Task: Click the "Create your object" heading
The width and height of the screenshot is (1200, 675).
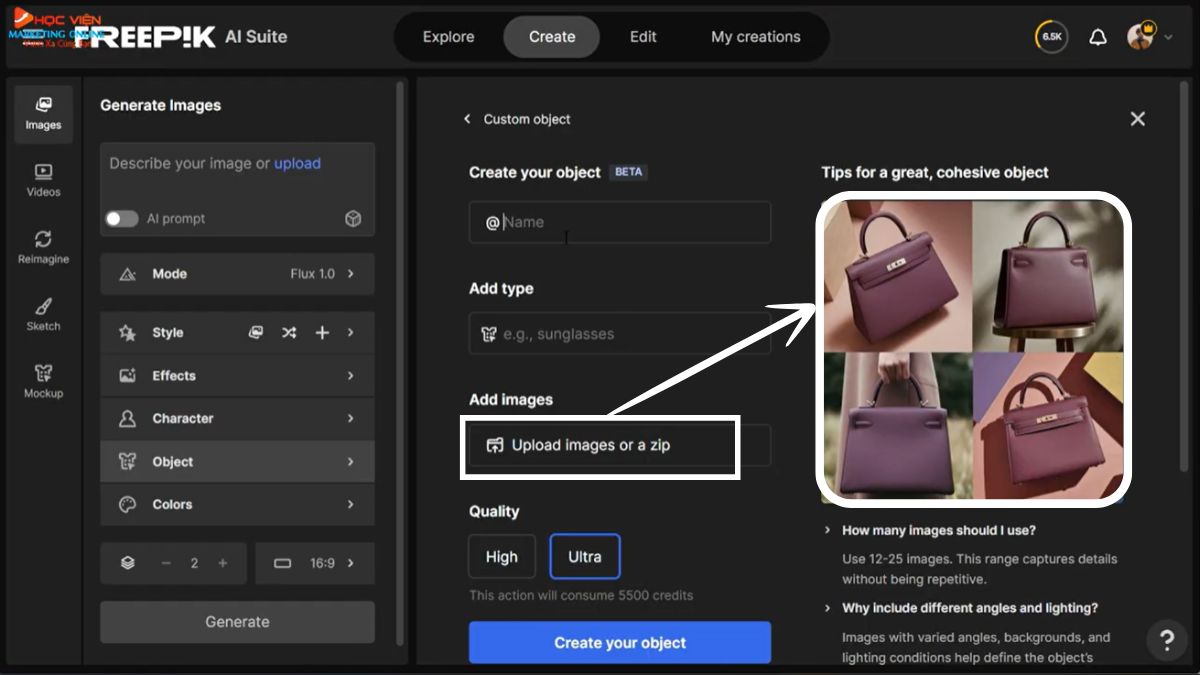Action: [x=535, y=172]
